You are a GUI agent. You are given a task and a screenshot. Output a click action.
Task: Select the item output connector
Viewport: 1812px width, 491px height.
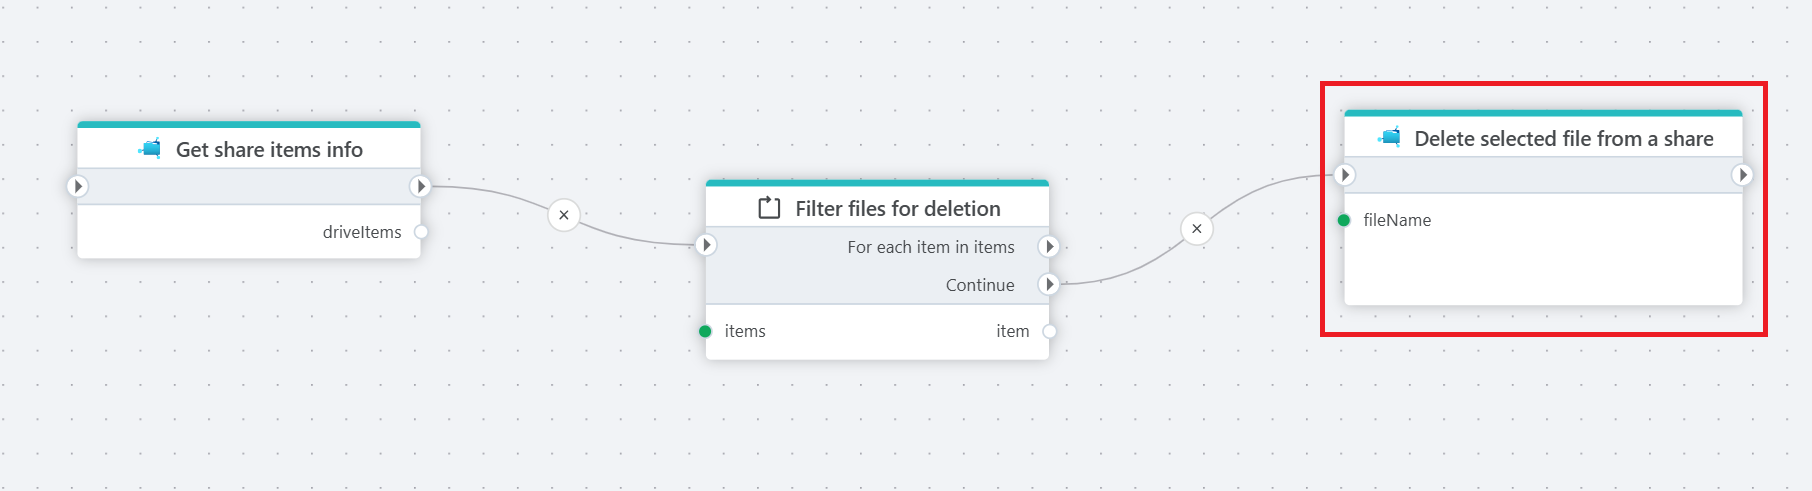(x=1049, y=331)
